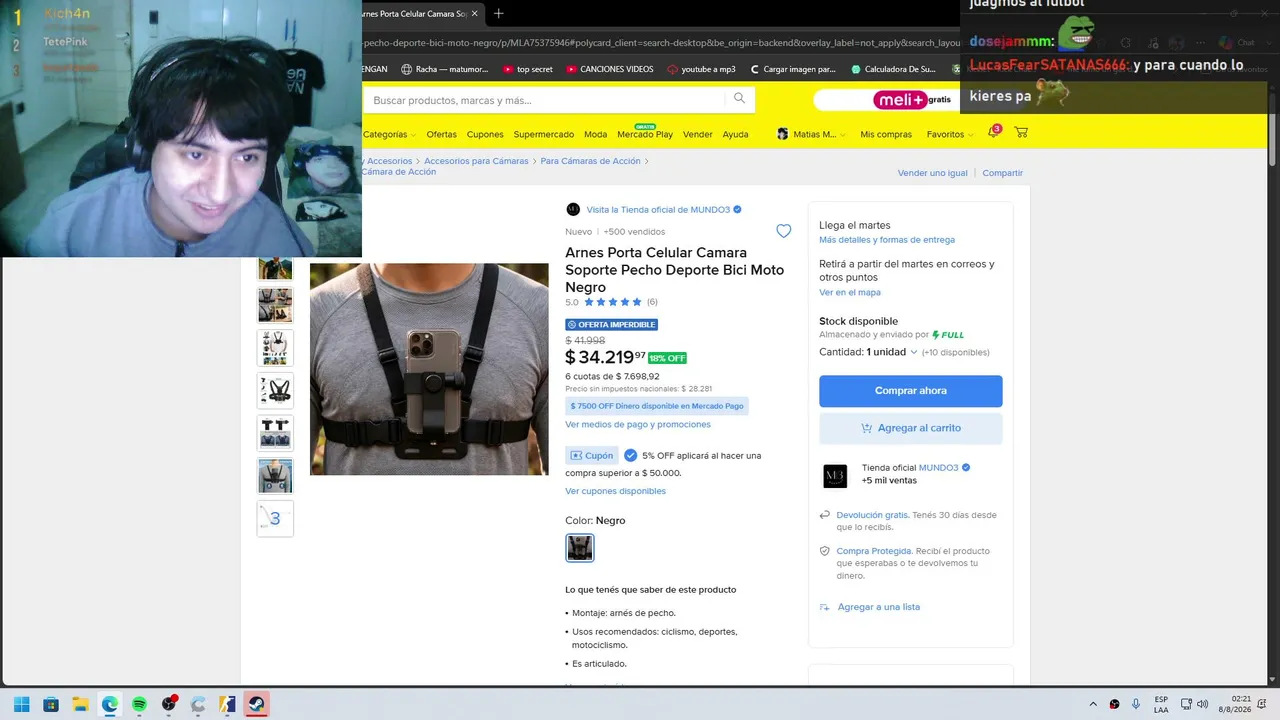Open the CANCIONES VIDEOS bookmark
Screen dimensions: 1280x720
pyautogui.click(x=610, y=69)
